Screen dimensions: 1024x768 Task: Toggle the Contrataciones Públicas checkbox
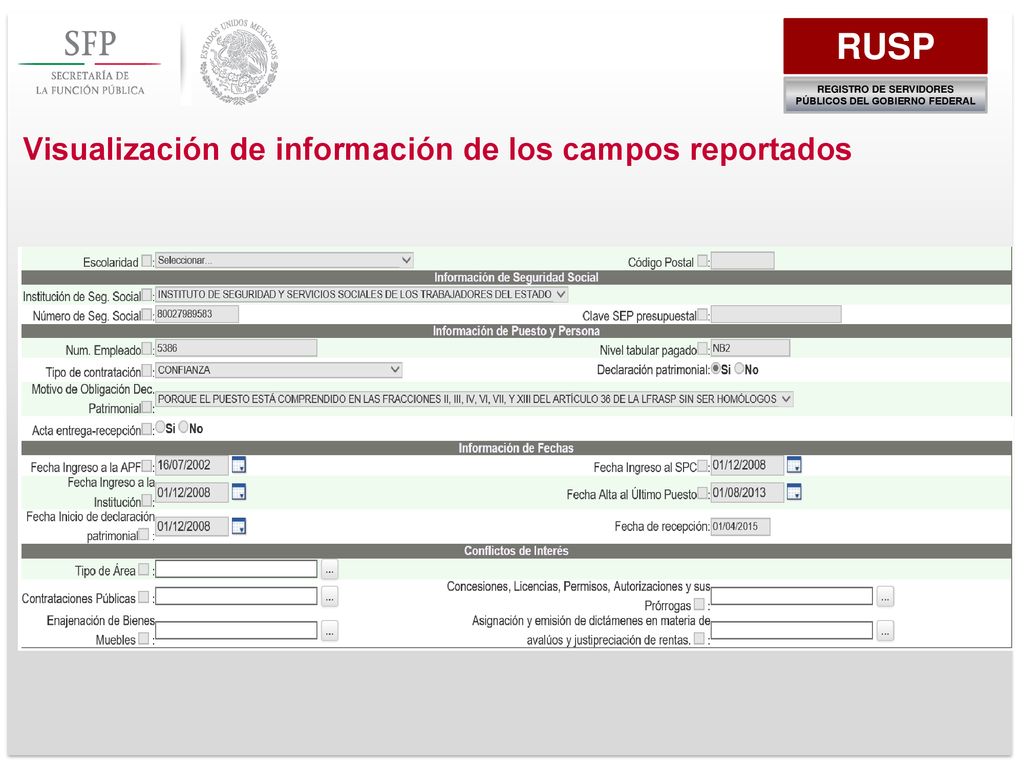(144, 597)
